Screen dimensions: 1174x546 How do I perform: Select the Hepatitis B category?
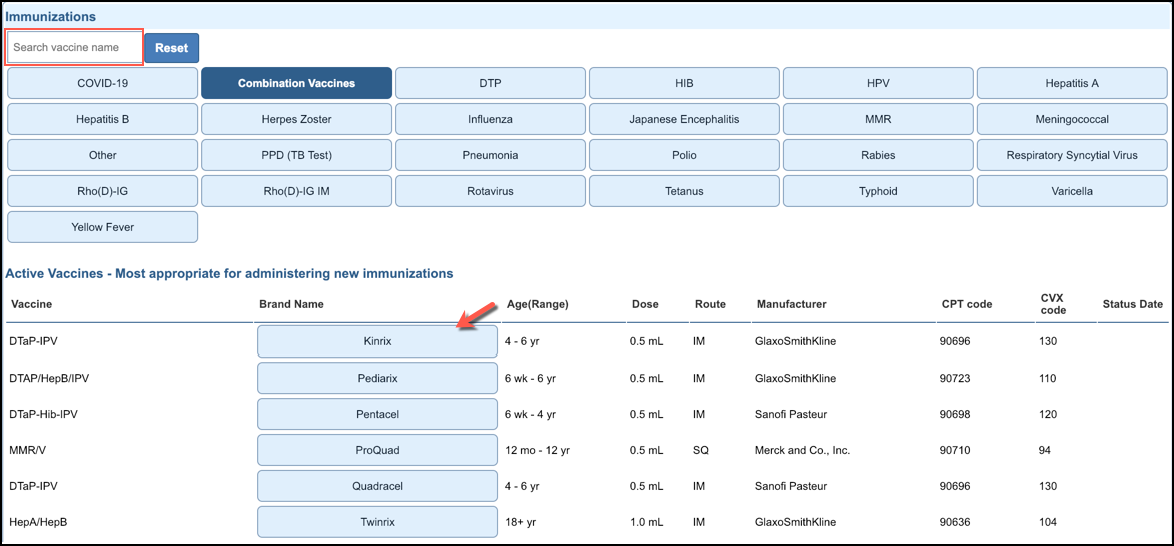point(103,119)
